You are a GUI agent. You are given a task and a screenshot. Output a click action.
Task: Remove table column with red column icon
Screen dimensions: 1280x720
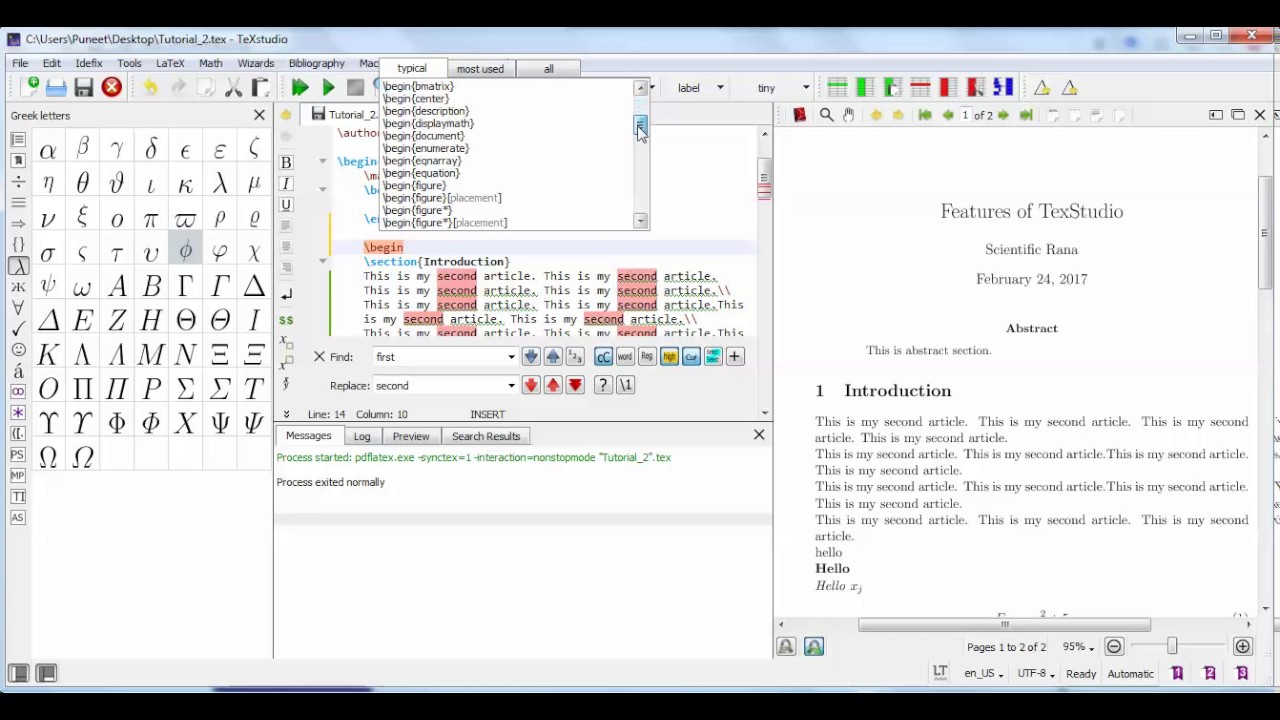pyautogui.click(x=948, y=88)
